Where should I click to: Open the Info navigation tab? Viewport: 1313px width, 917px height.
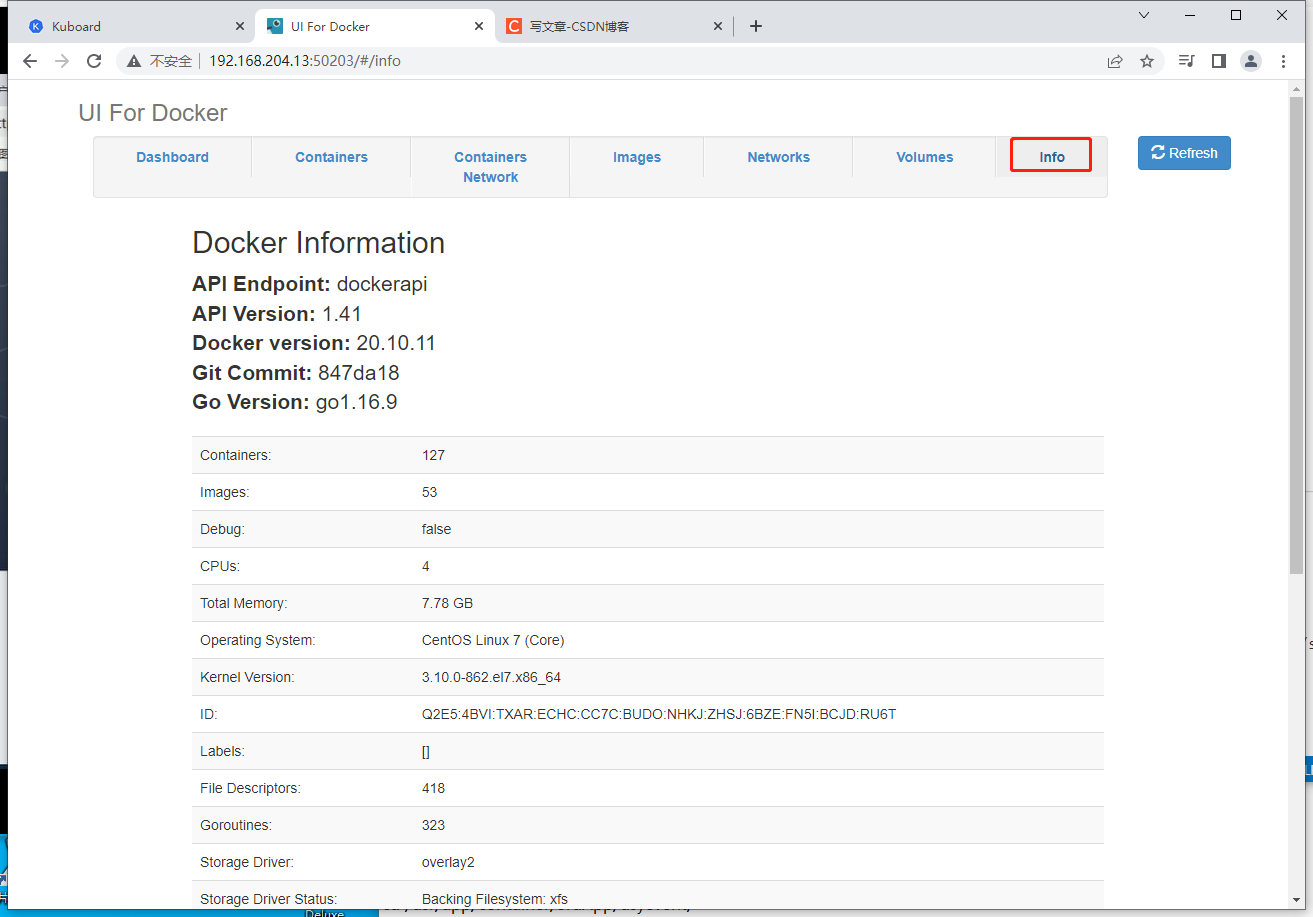point(1051,157)
